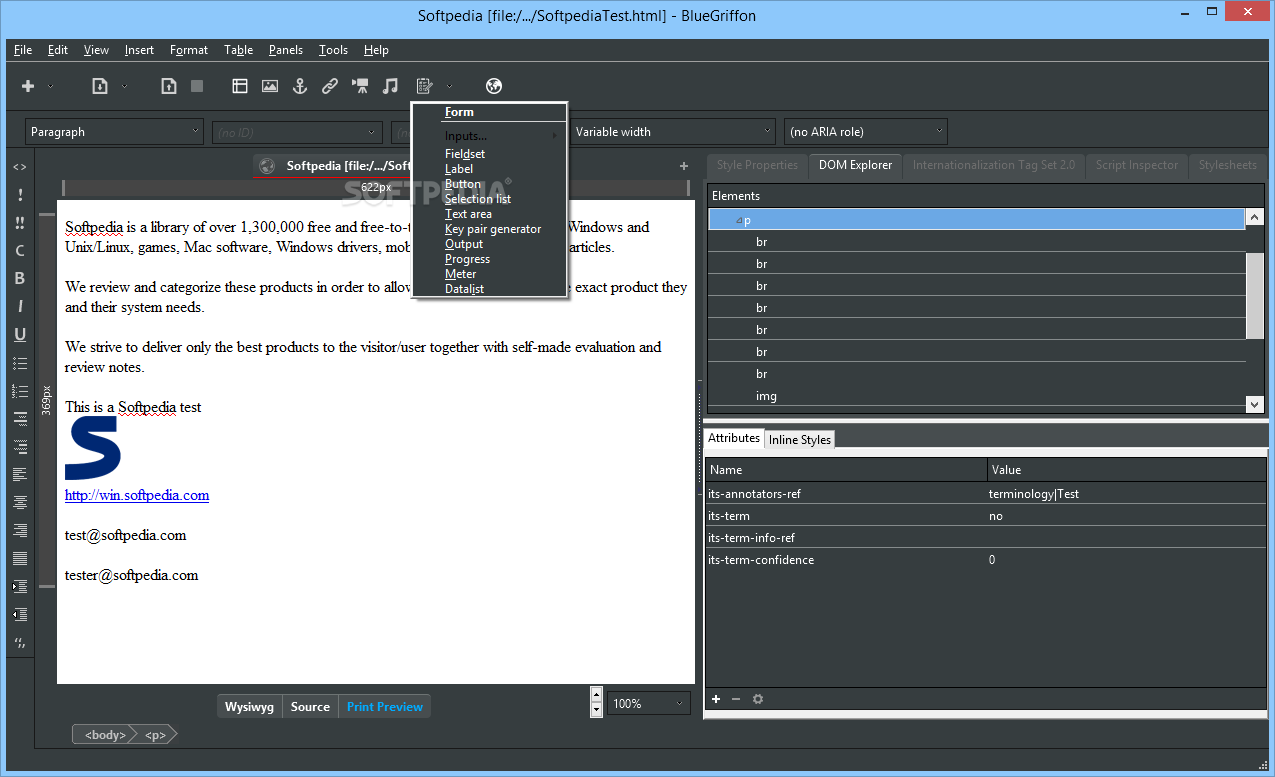This screenshot has height=777, width=1275.
Task: Toggle align center icon
Action: [20, 502]
